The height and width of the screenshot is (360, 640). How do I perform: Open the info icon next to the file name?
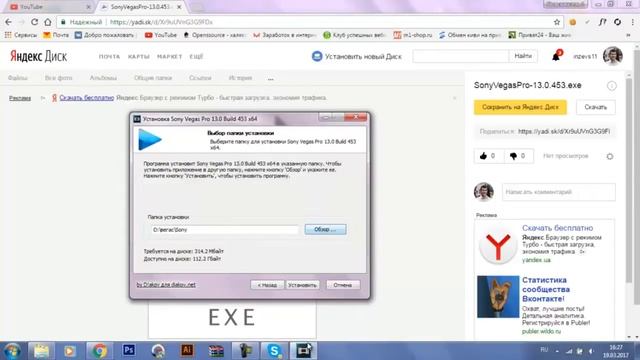click(611, 86)
